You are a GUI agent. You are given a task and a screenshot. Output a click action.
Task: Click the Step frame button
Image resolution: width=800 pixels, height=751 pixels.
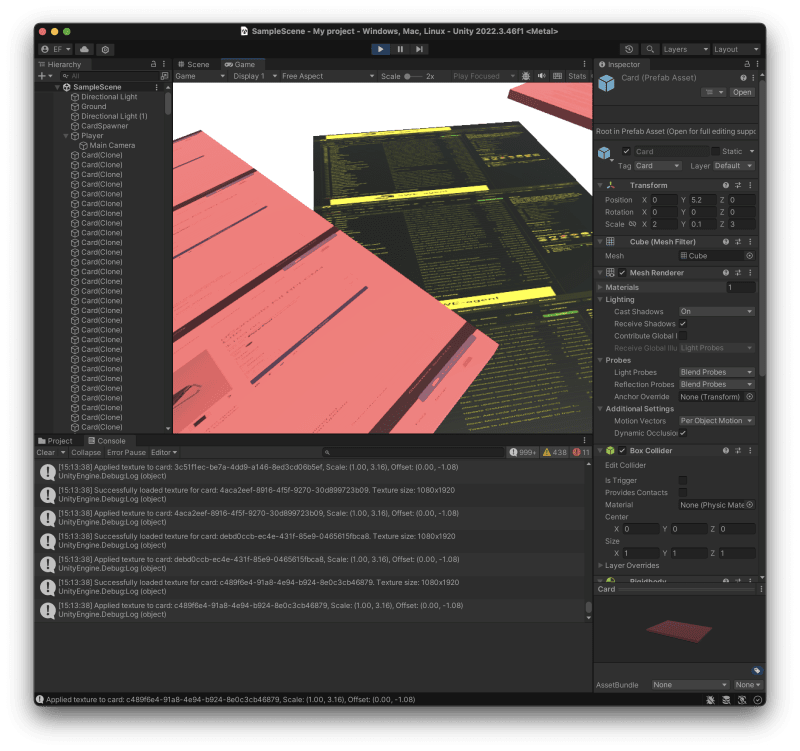pyautogui.click(x=419, y=49)
